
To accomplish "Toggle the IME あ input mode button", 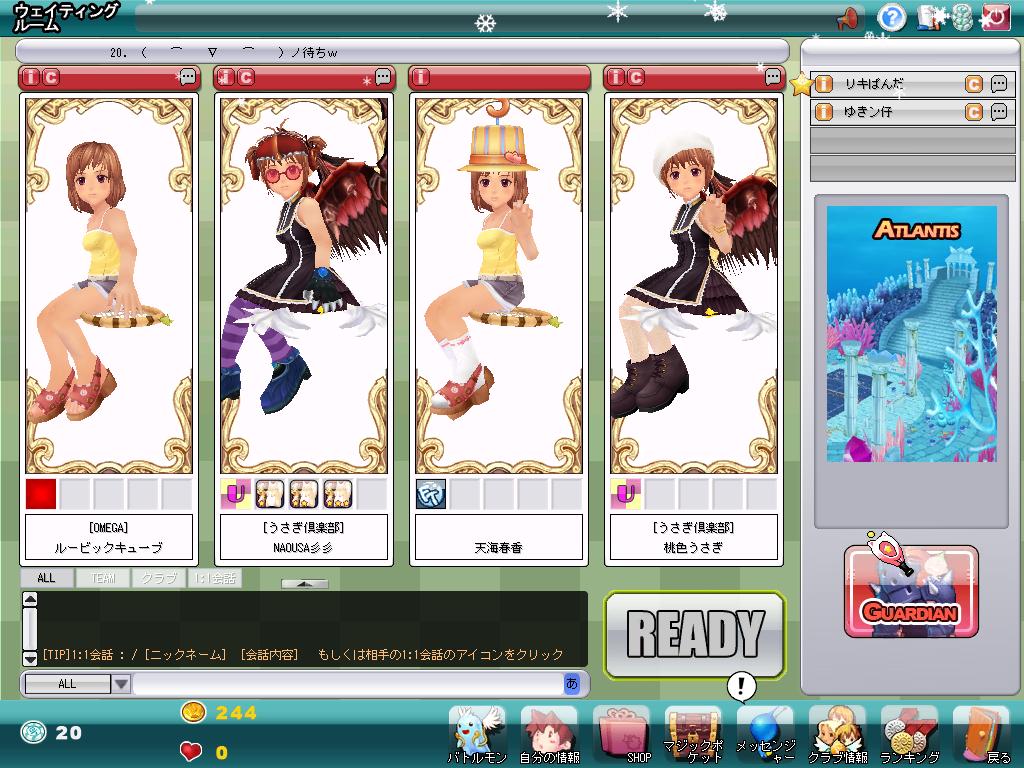I will [572, 684].
